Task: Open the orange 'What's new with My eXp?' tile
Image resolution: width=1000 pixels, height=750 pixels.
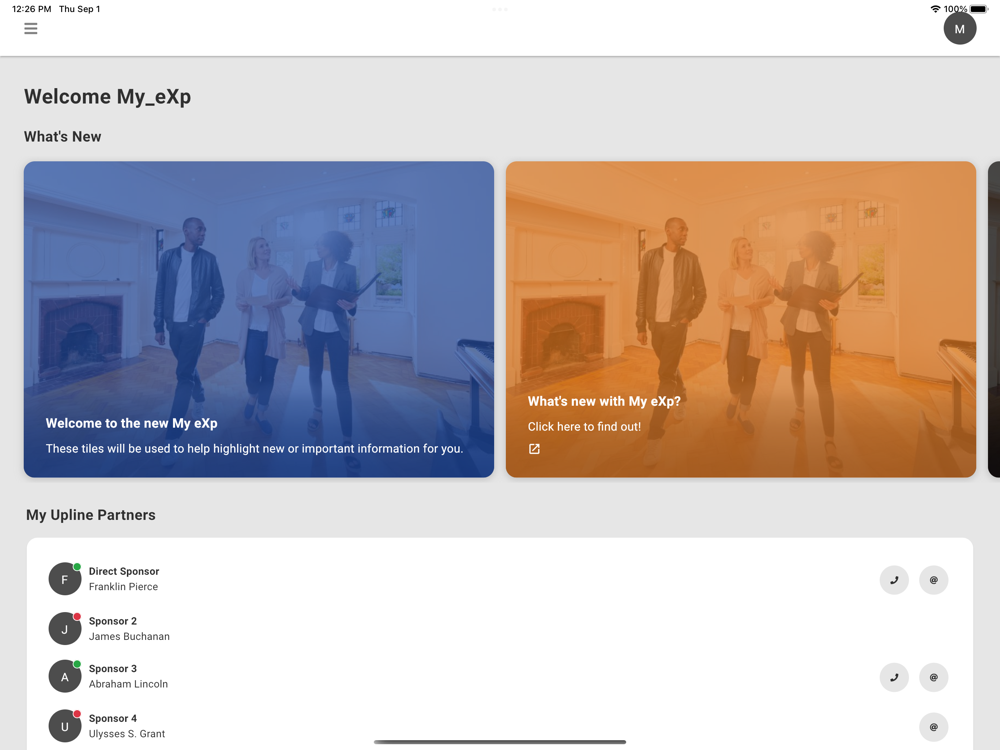Action: coord(741,319)
